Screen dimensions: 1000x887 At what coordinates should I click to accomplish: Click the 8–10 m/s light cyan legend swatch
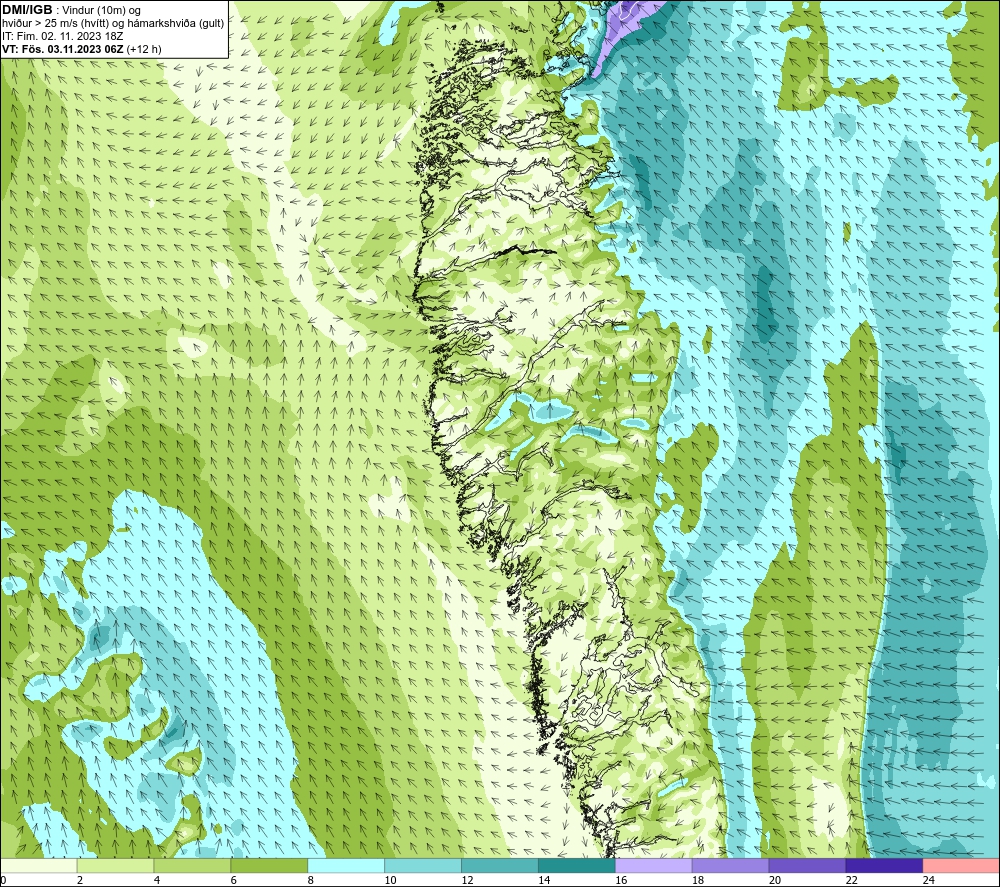pos(346,866)
